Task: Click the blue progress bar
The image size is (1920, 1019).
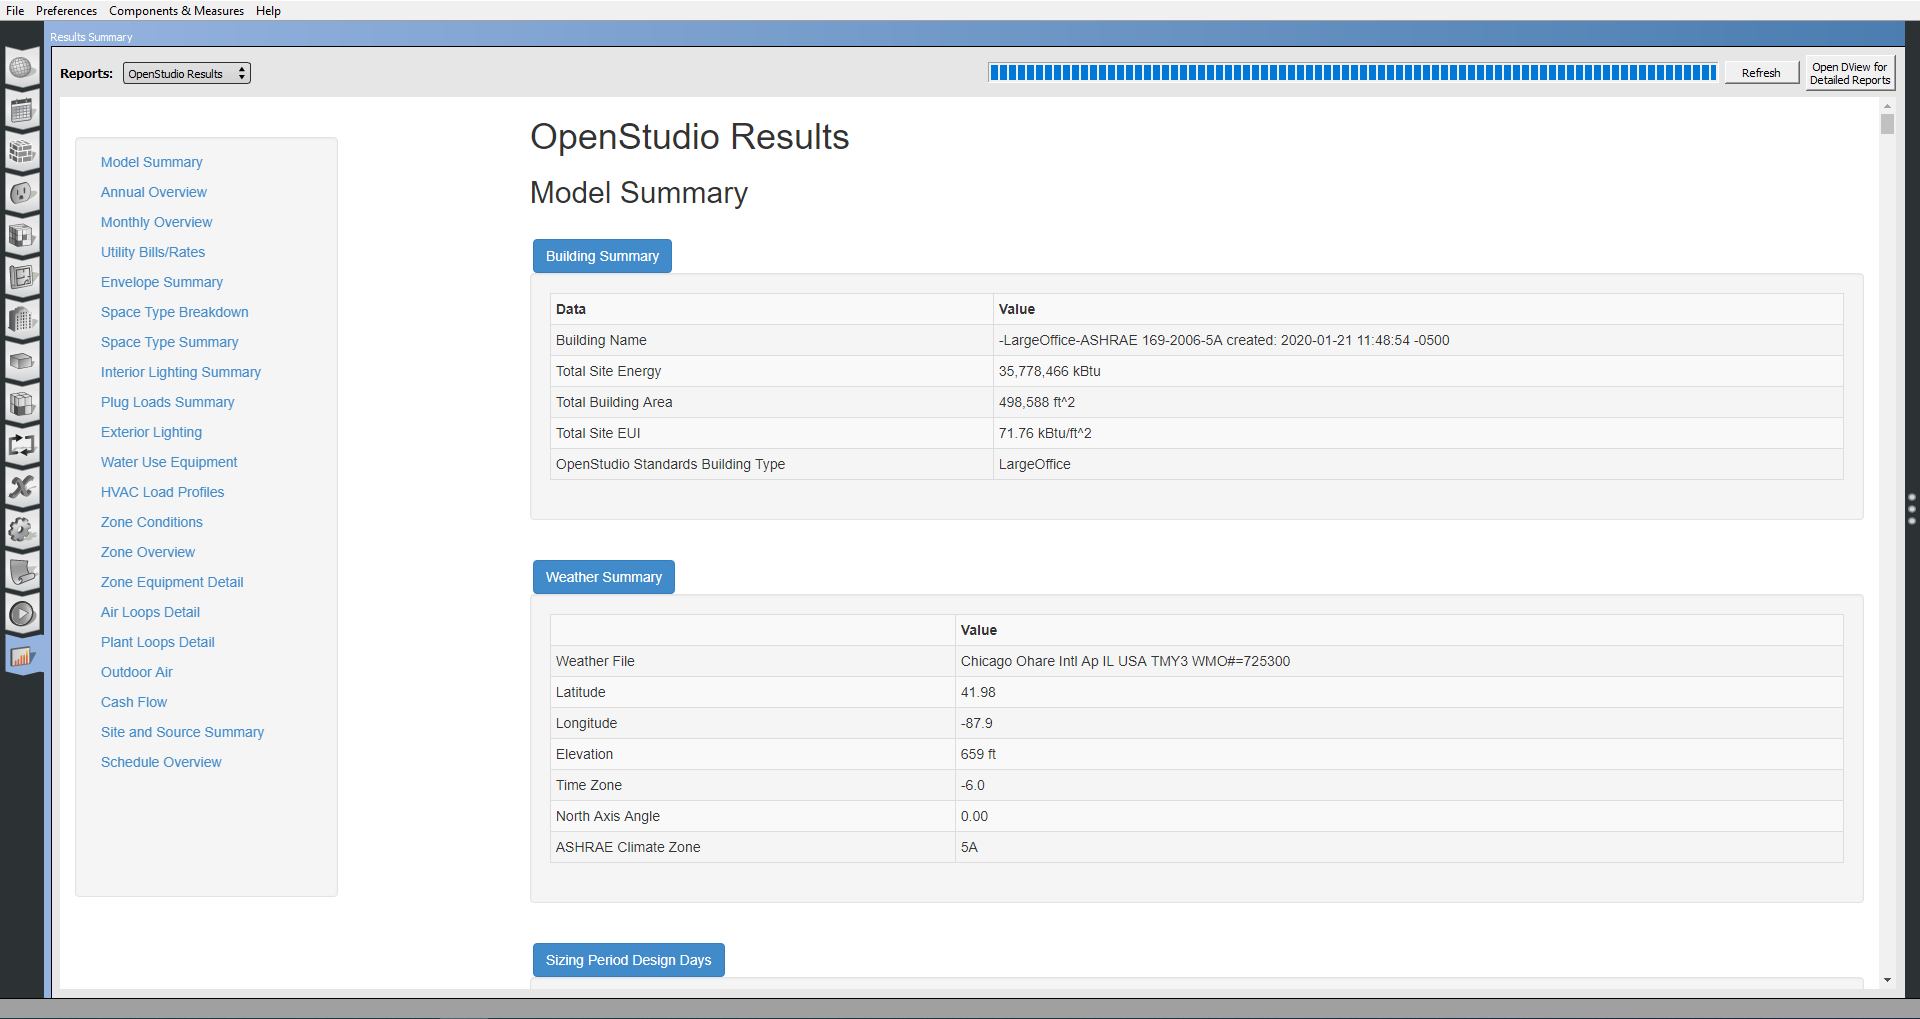Action: click(1350, 71)
